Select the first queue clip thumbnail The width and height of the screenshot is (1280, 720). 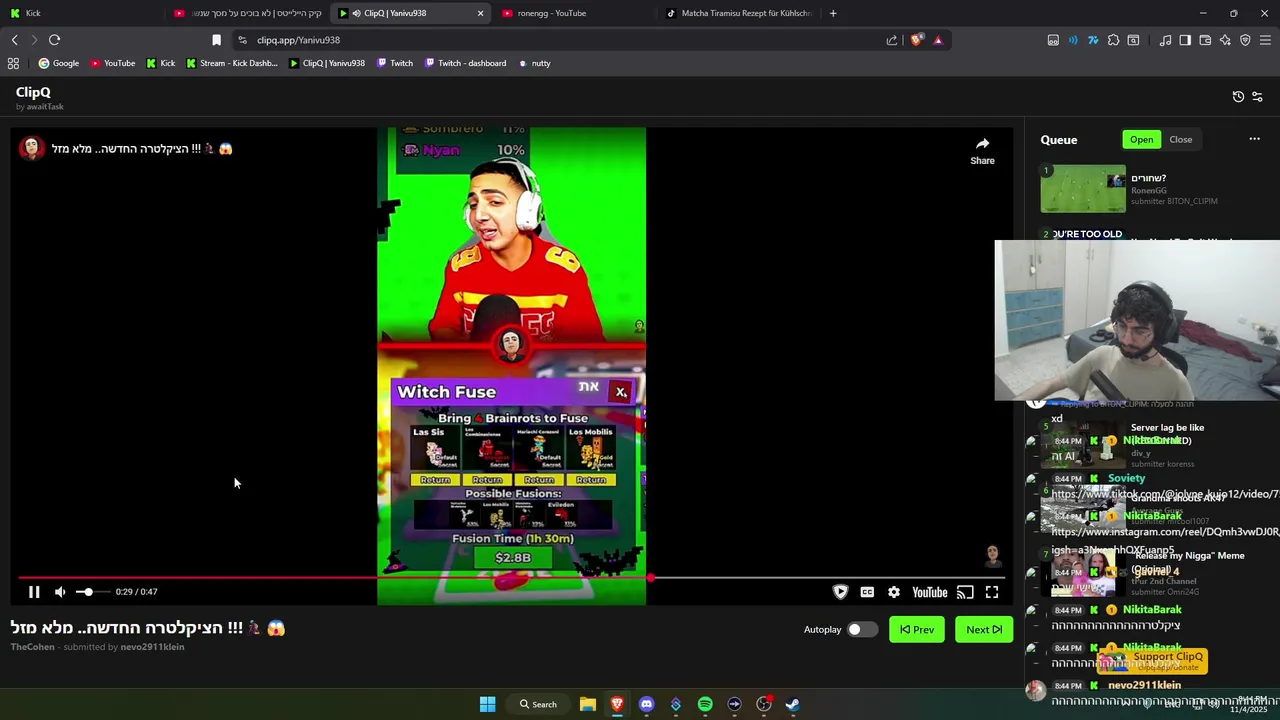click(1083, 189)
